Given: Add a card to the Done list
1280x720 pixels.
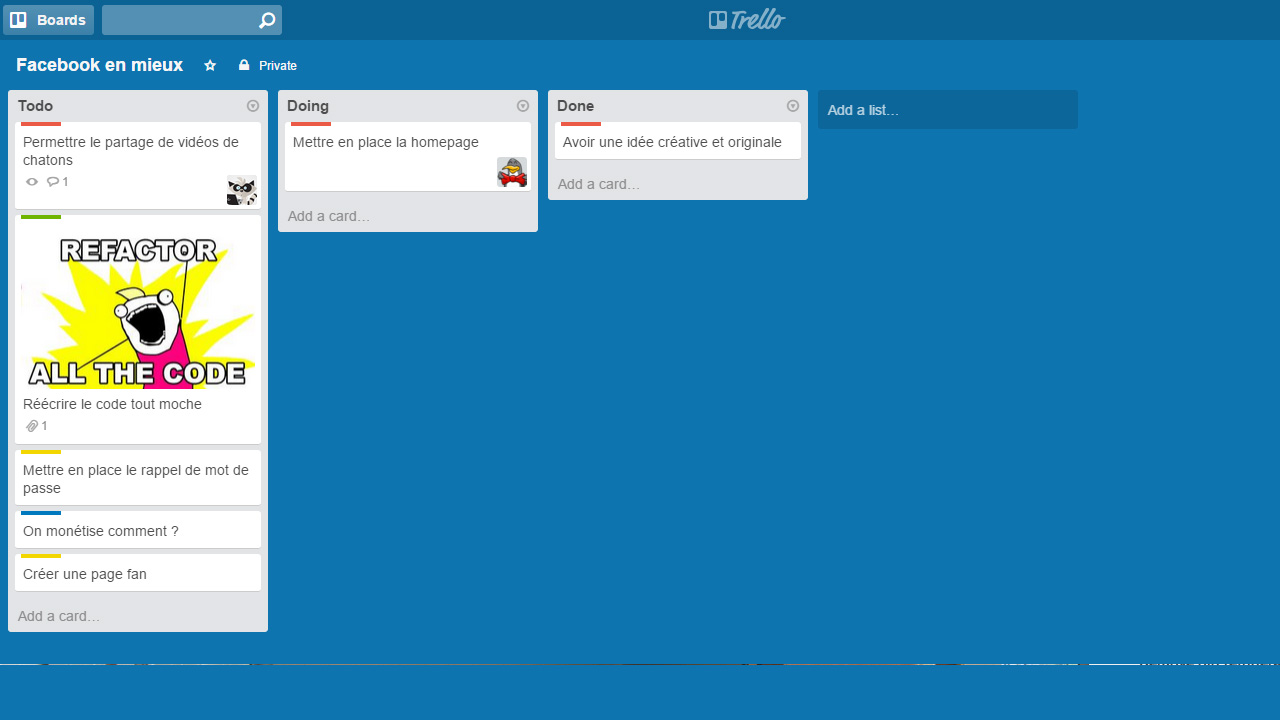Looking at the screenshot, I should click(599, 184).
